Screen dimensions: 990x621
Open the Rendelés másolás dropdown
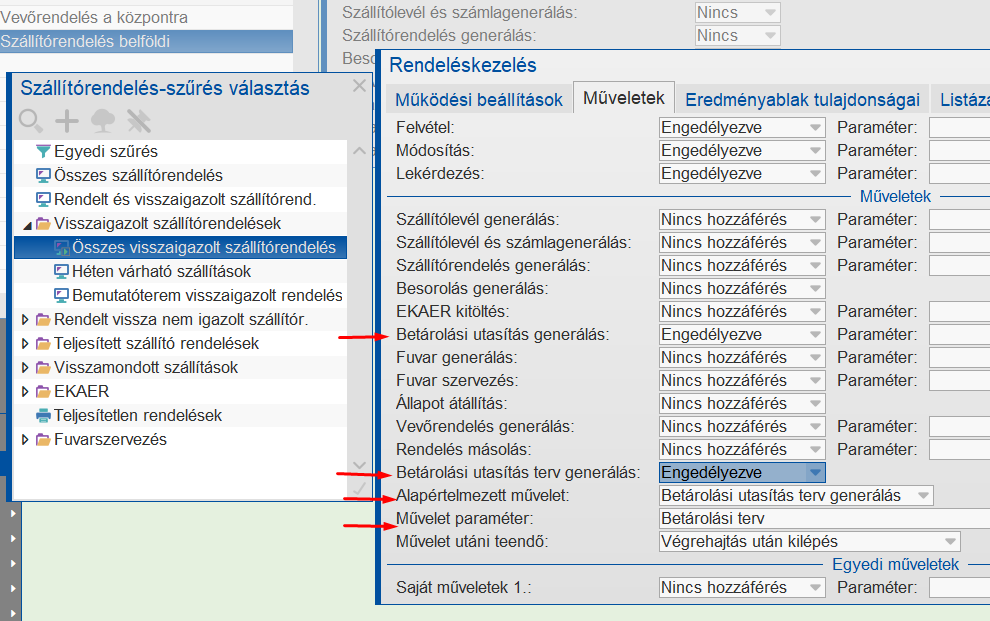pyautogui.click(x=742, y=449)
